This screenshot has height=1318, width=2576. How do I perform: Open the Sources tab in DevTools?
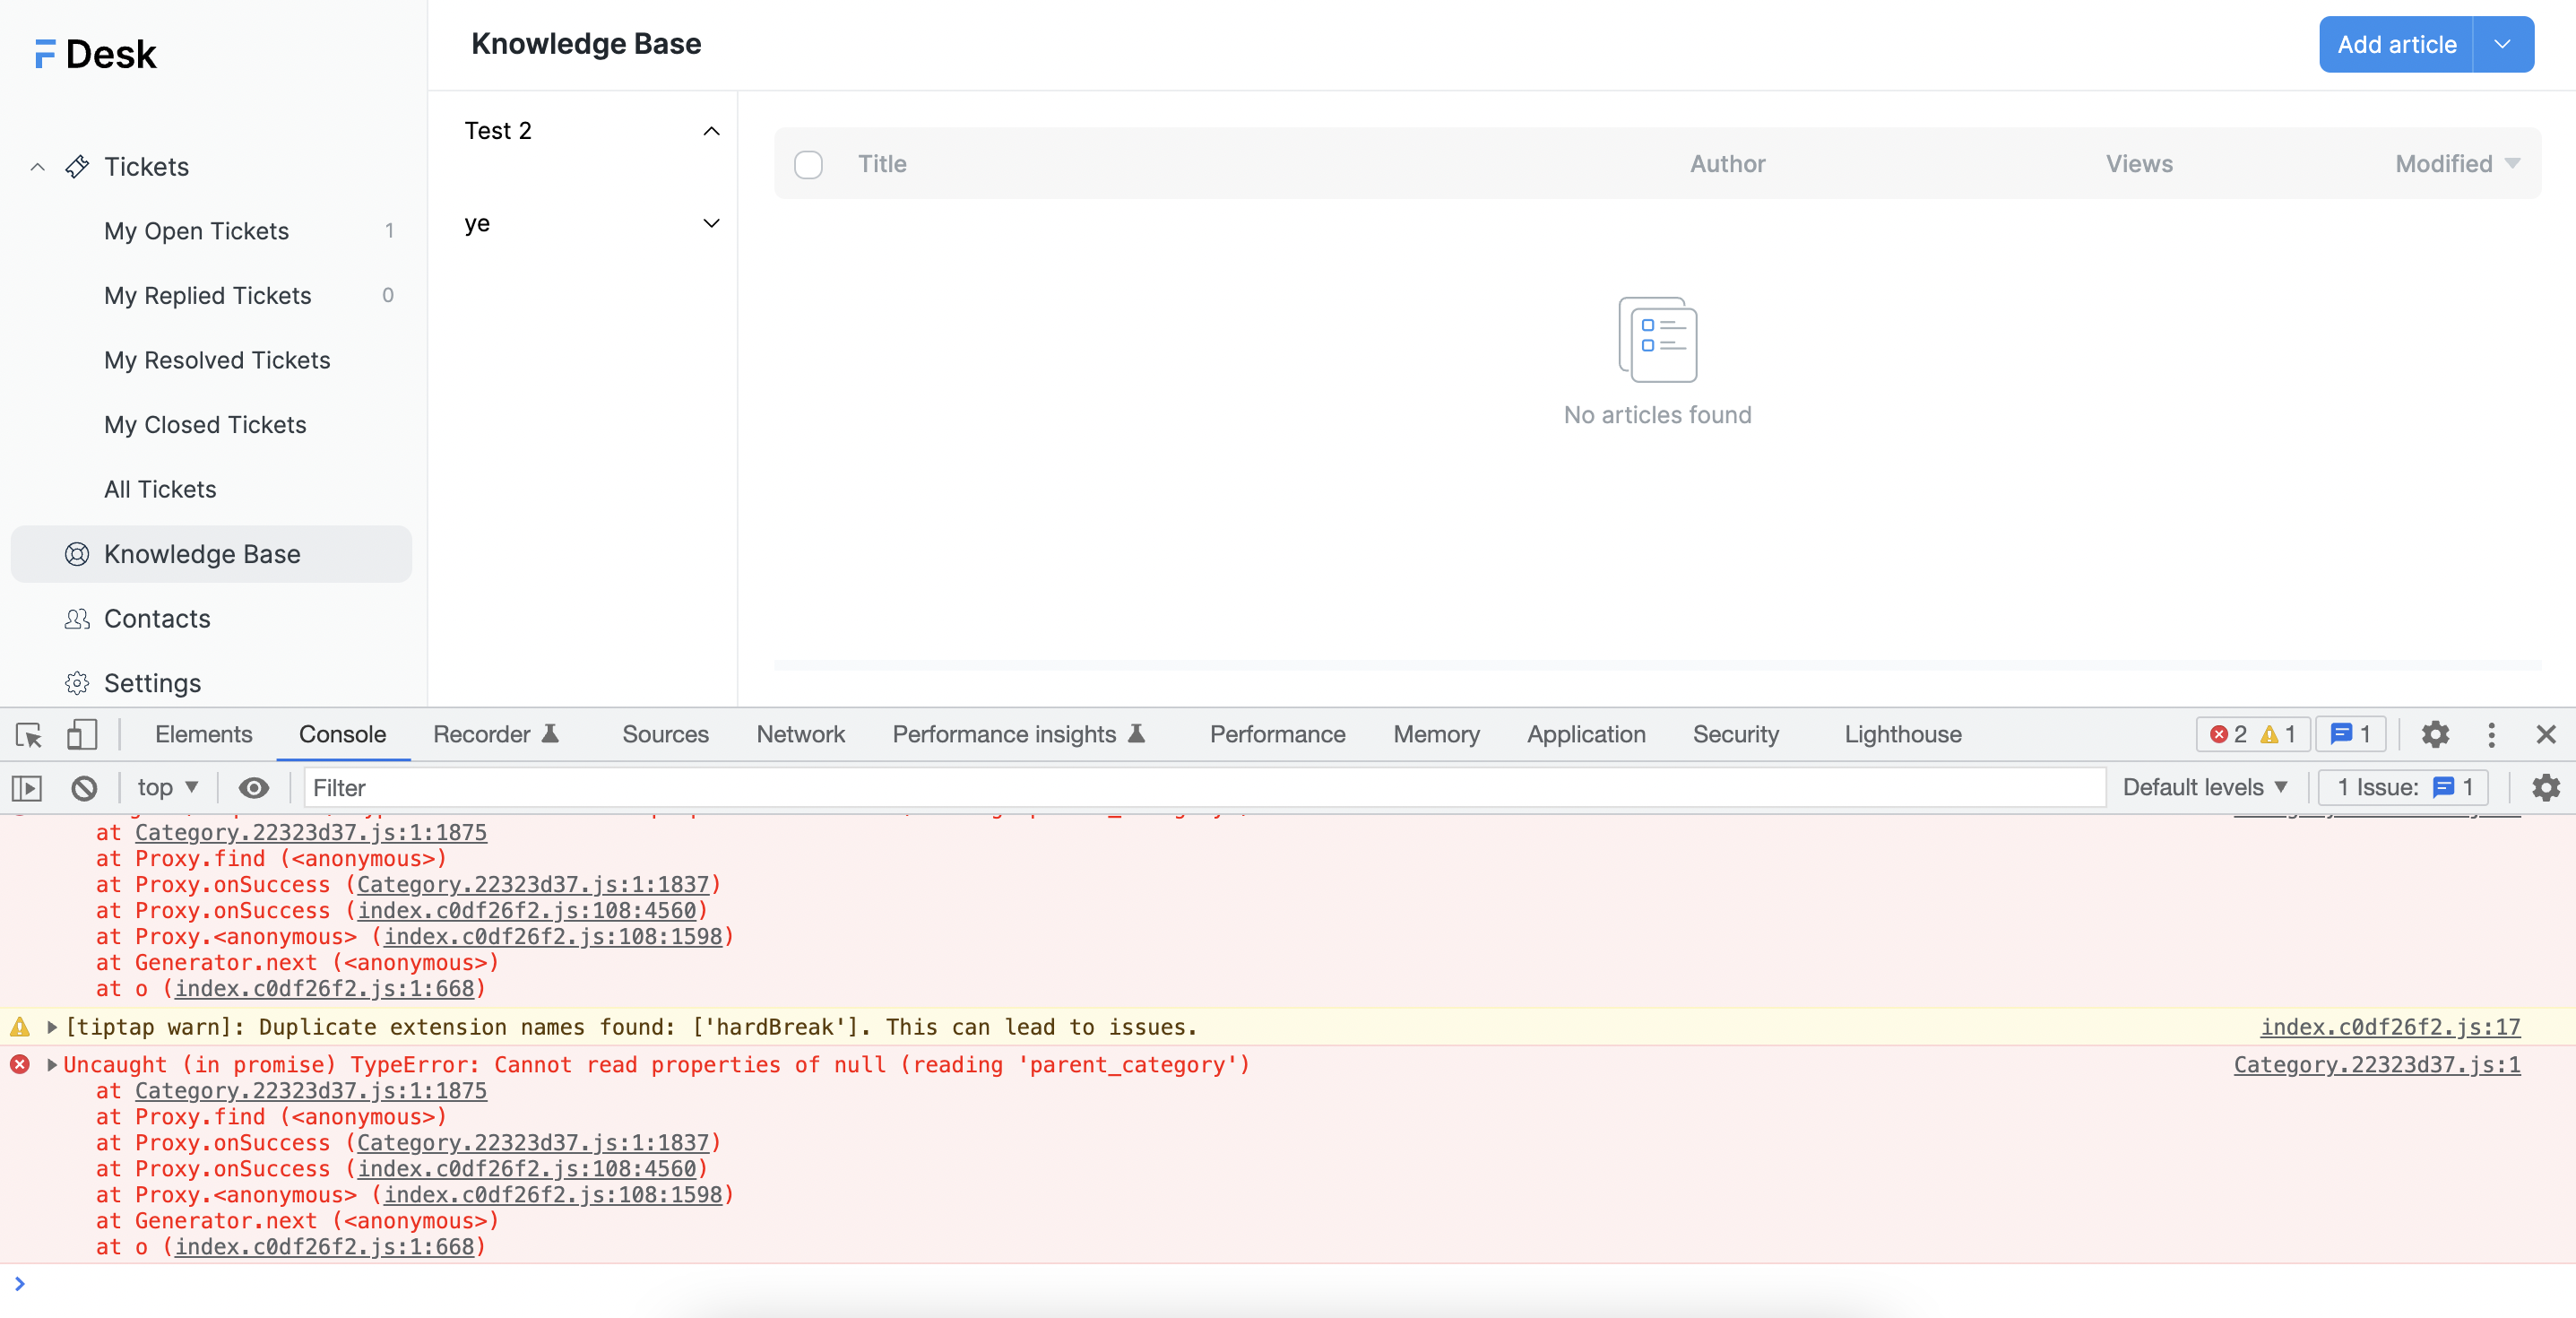(665, 734)
